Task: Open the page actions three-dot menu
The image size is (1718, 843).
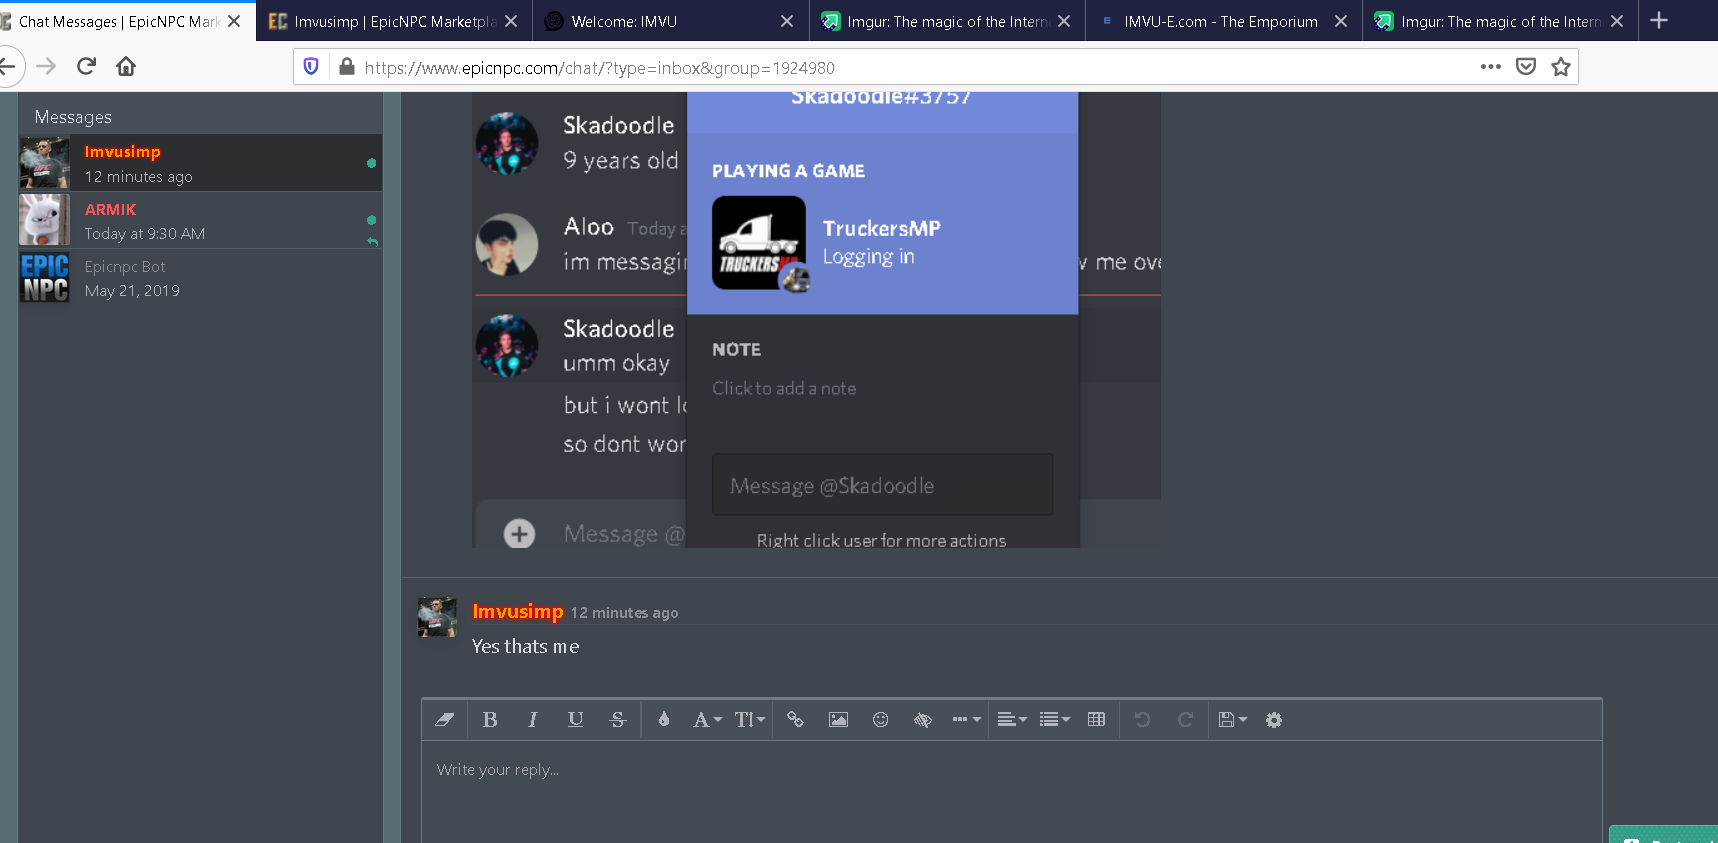Action: point(1491,67)
